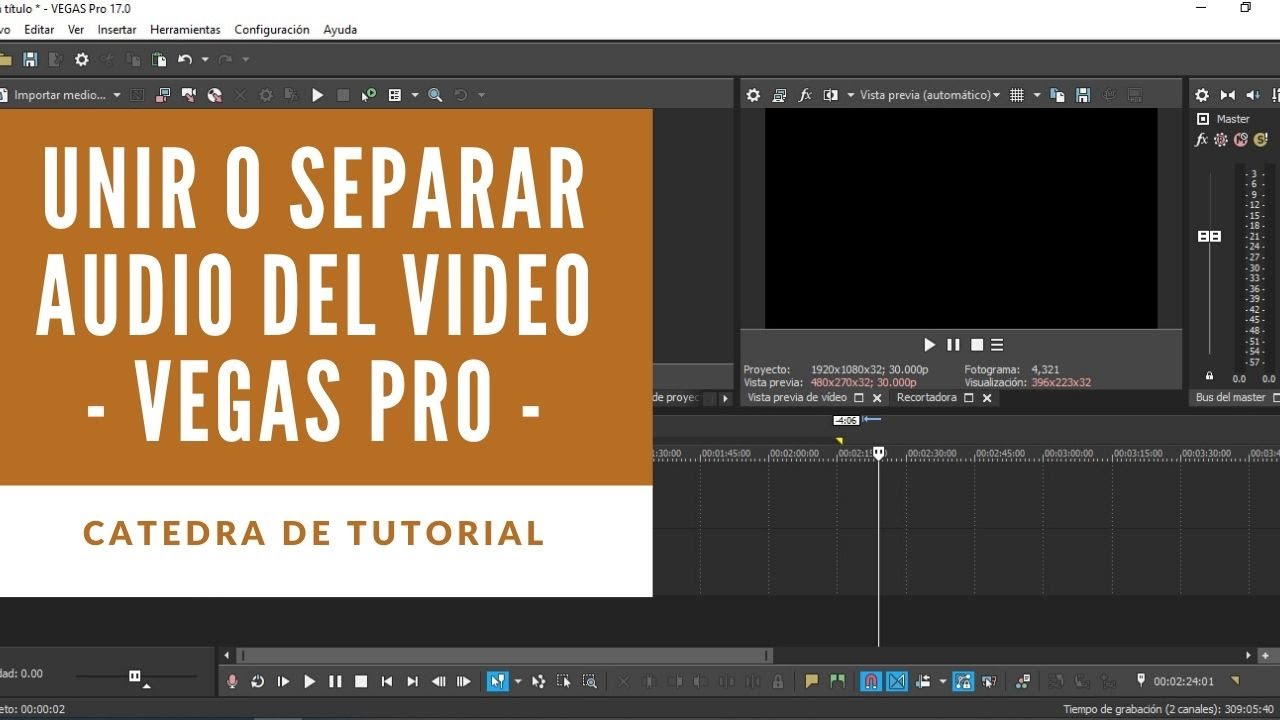Select the Normal edit tool
Image resolution: width=1280 pixels, height=720 pixels.
click(x=496, y=681)
